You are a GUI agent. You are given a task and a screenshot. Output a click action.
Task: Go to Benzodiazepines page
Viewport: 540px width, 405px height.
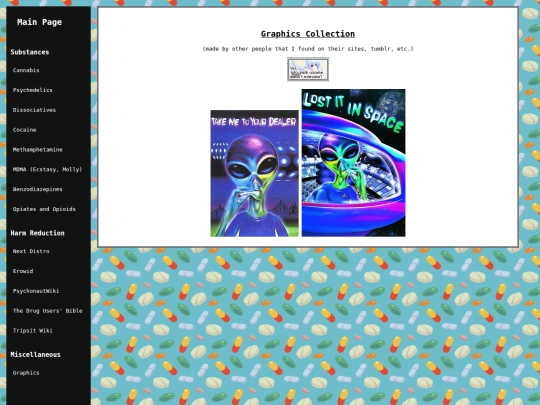[x=38, y=189]
